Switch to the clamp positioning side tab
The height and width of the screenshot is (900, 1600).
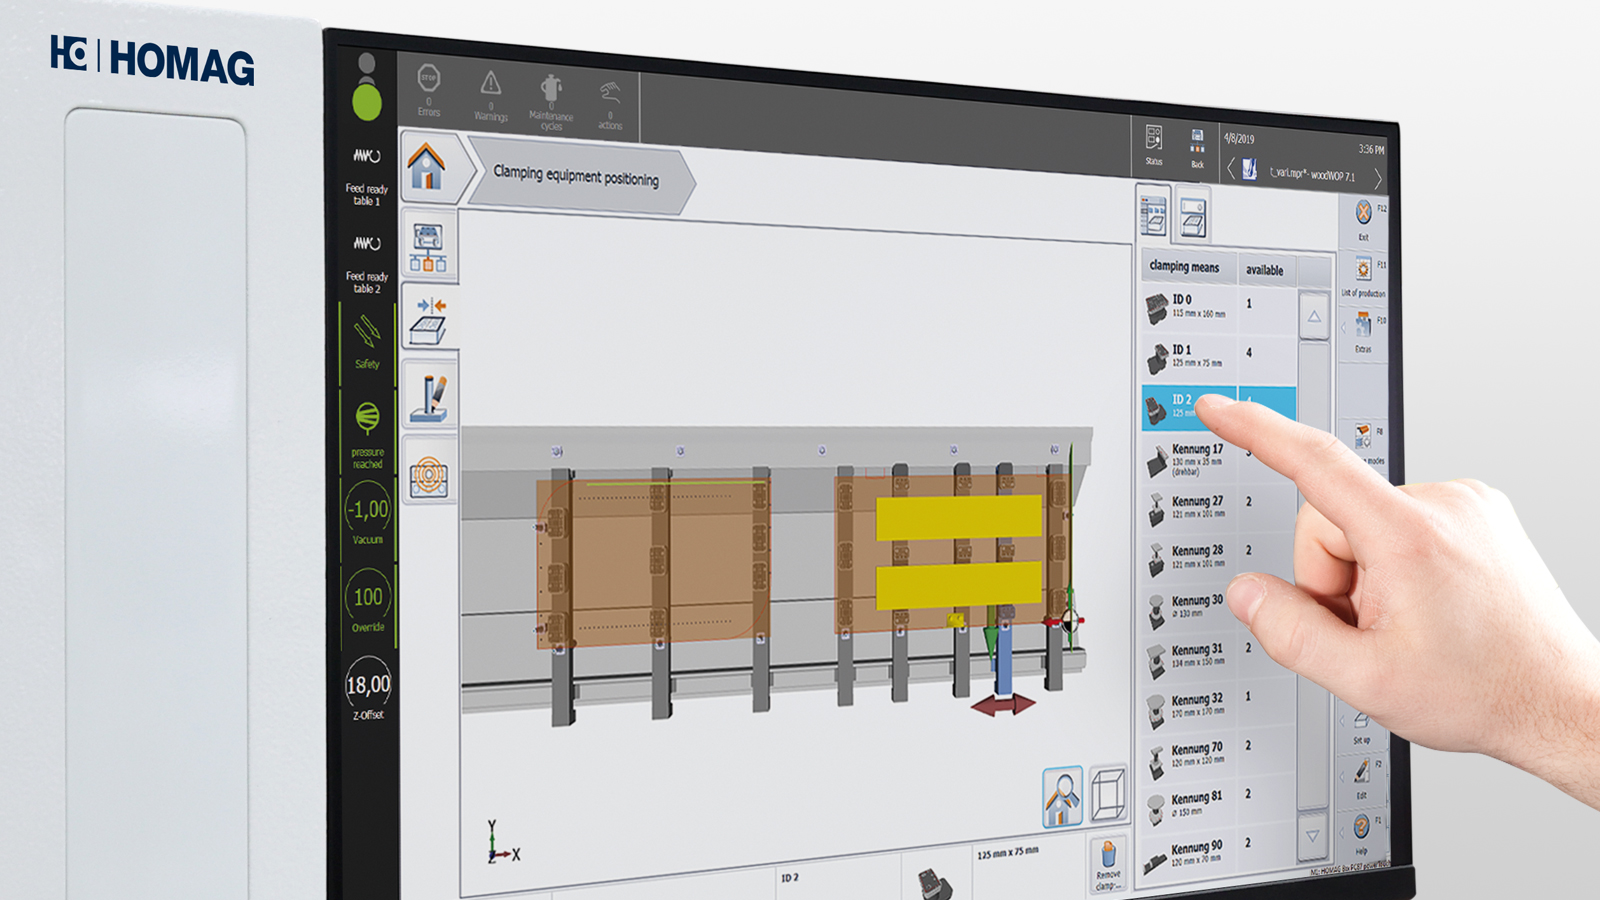(430, 317)
